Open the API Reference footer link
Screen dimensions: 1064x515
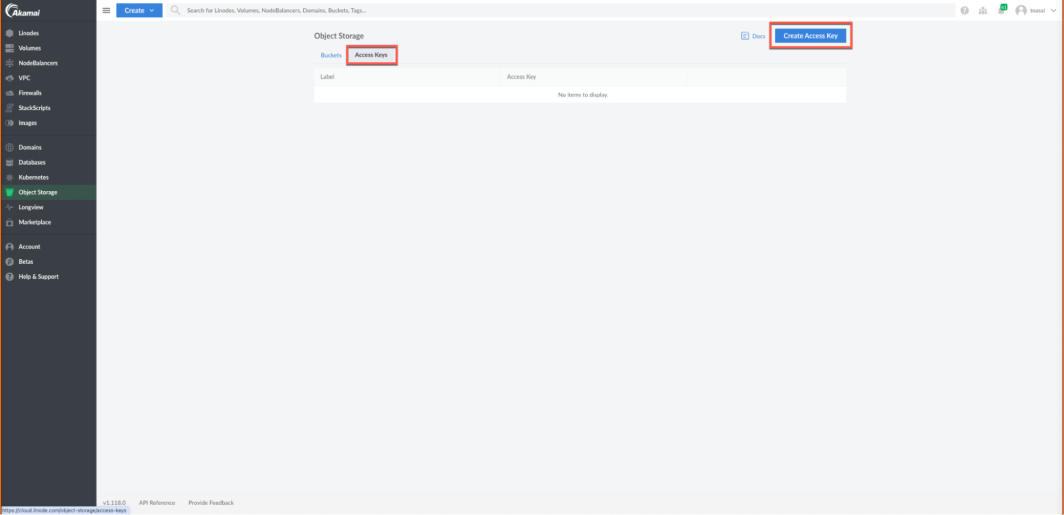tap(157, 503)
